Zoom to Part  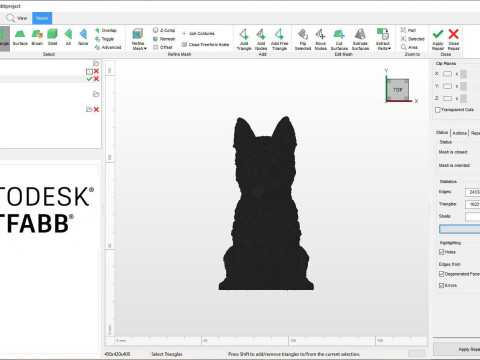coord(408,30)
